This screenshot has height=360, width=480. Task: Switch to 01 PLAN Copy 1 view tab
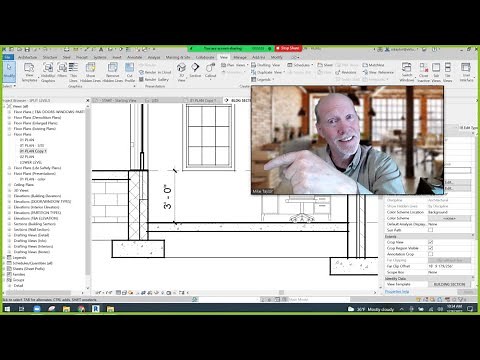(x=202, y=100)
